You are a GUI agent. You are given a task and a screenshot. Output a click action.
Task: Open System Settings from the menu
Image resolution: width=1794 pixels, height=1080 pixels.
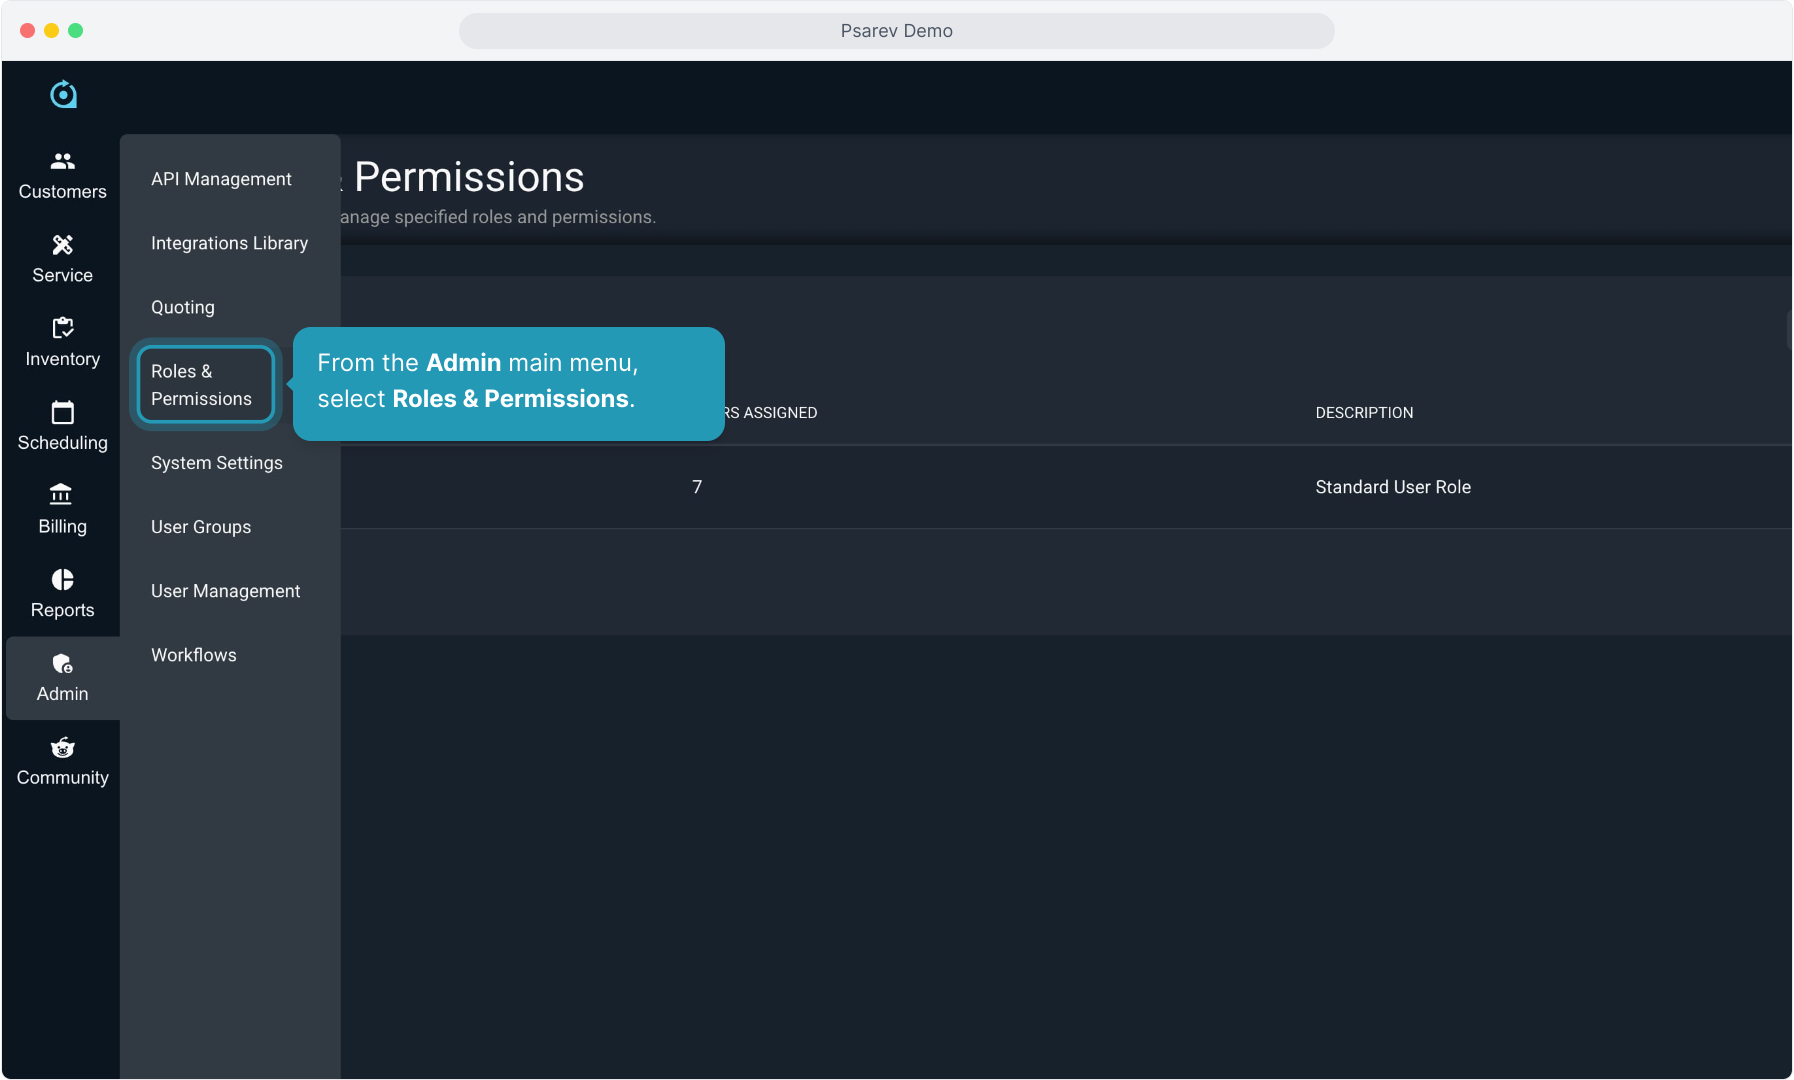[x=217, y=463]
